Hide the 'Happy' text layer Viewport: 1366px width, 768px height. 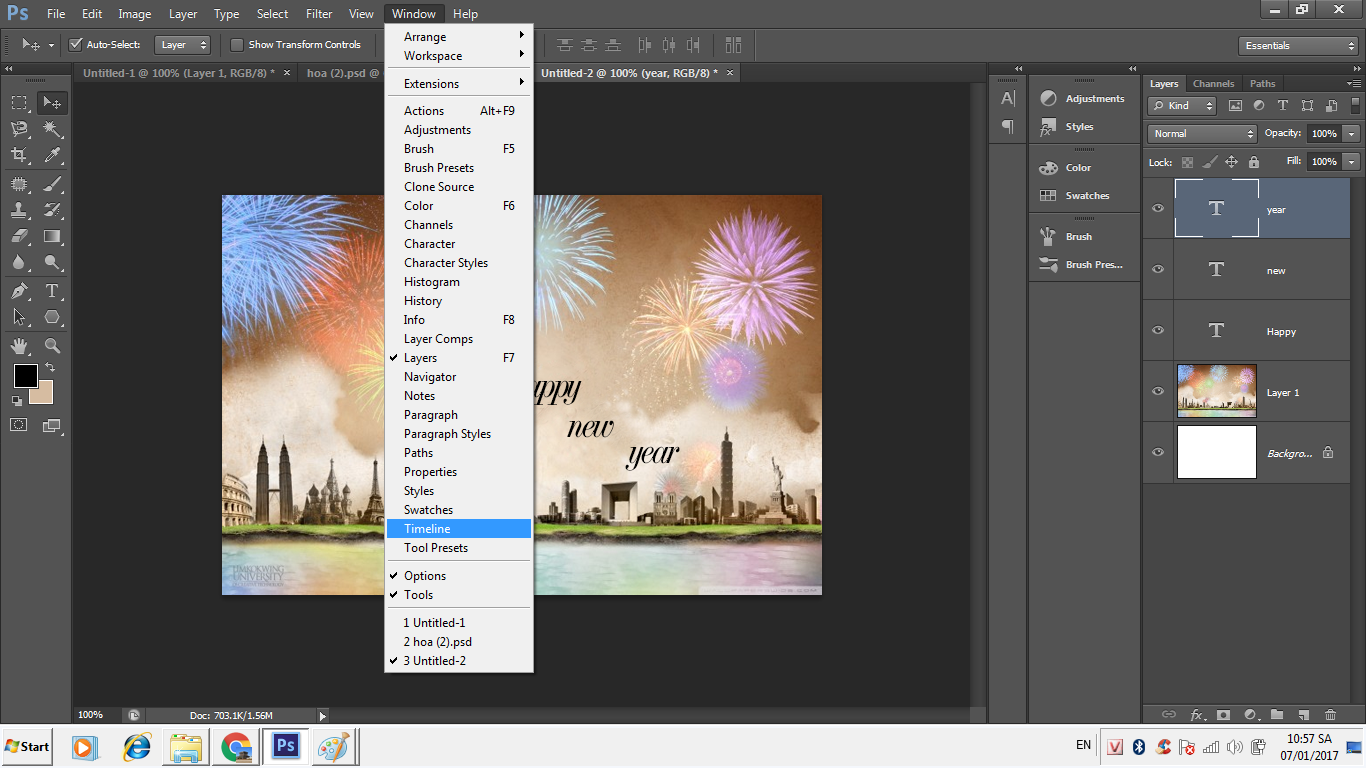point(1158,331)
